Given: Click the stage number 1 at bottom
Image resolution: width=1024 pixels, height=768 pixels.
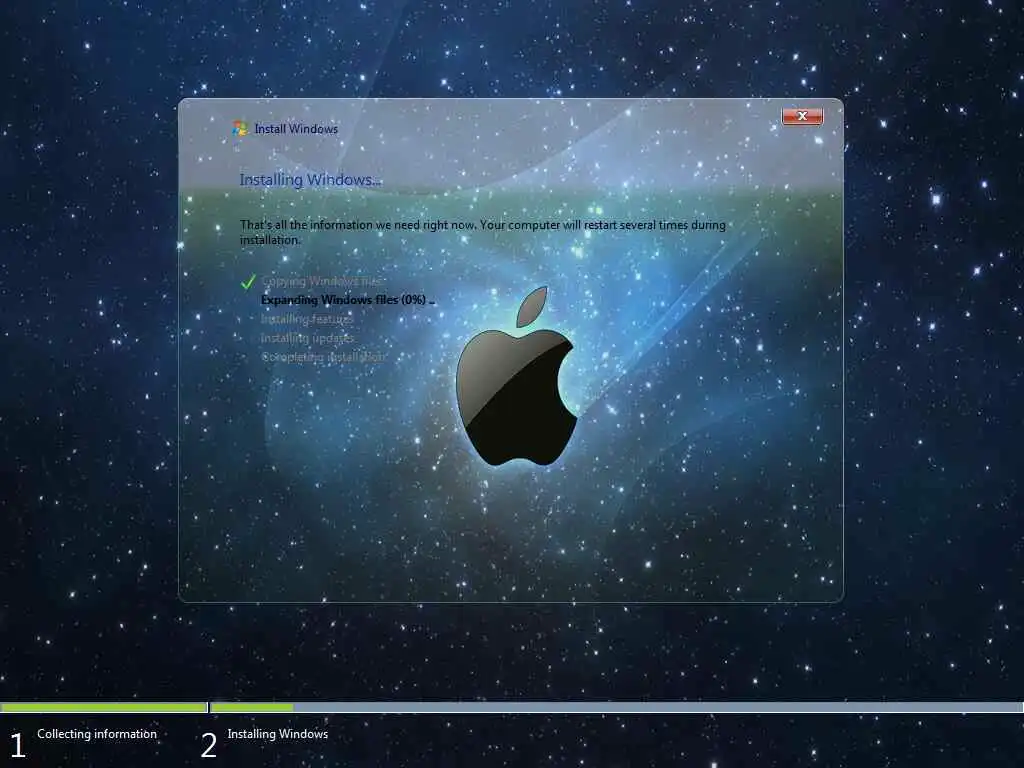Looking at the screenshot, I should tap(18, 745).
